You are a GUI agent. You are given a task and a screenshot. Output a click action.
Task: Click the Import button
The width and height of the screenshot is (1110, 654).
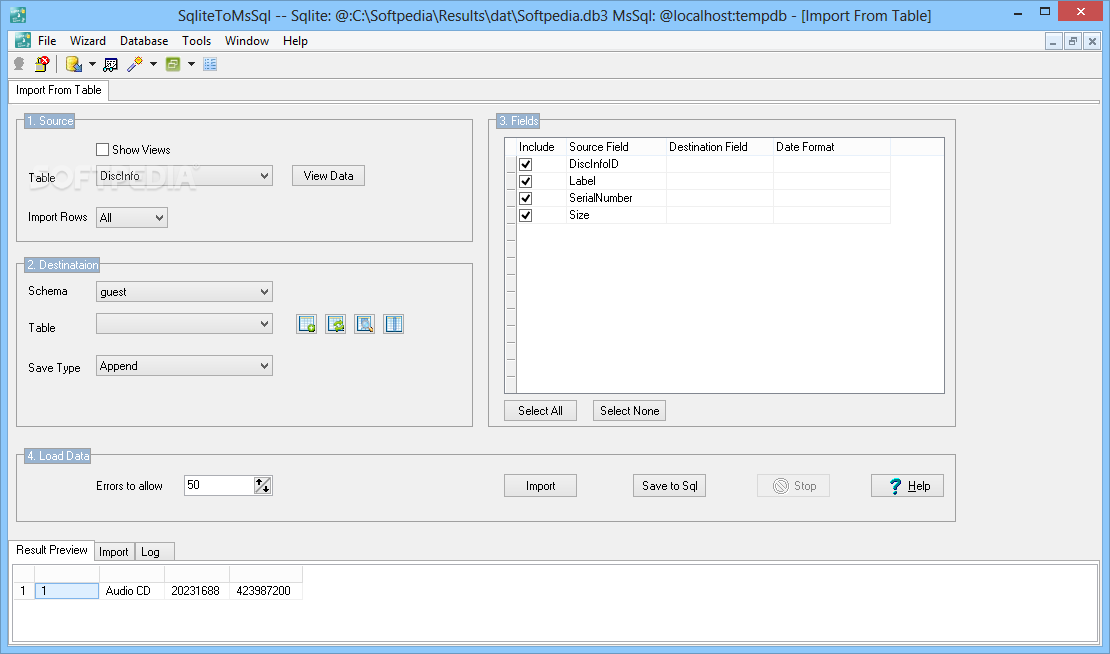tap(540, 486)
